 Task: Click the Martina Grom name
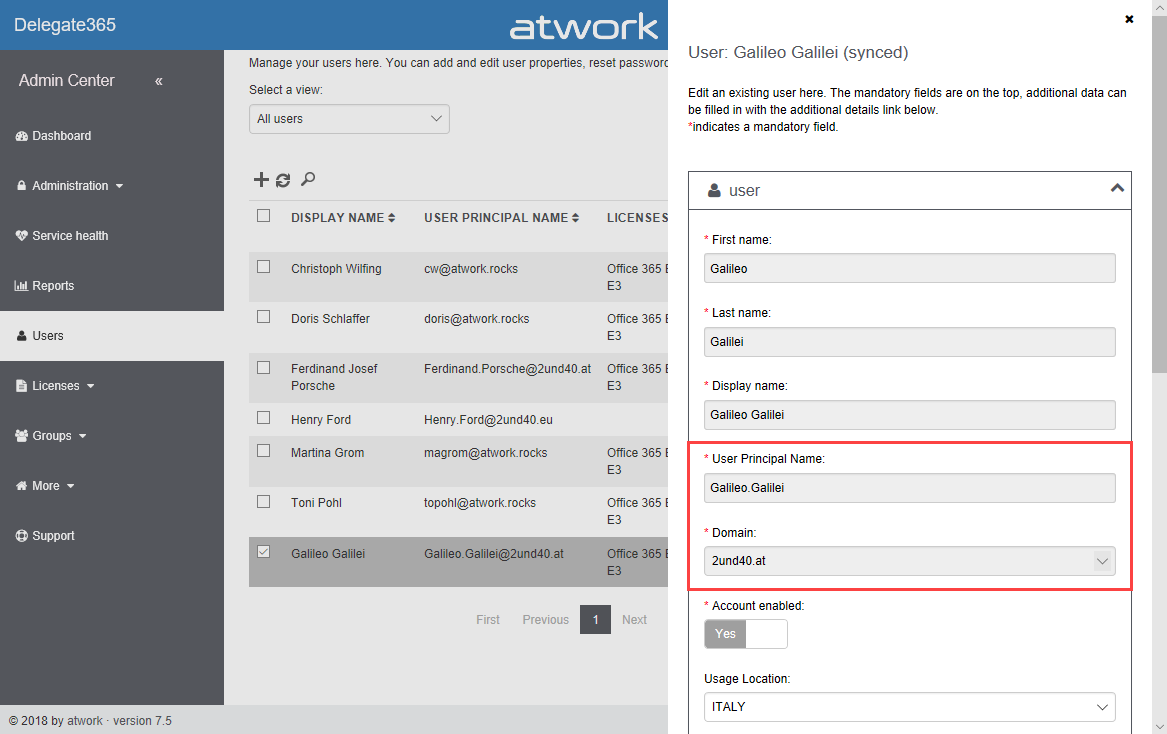pos(327,453)
